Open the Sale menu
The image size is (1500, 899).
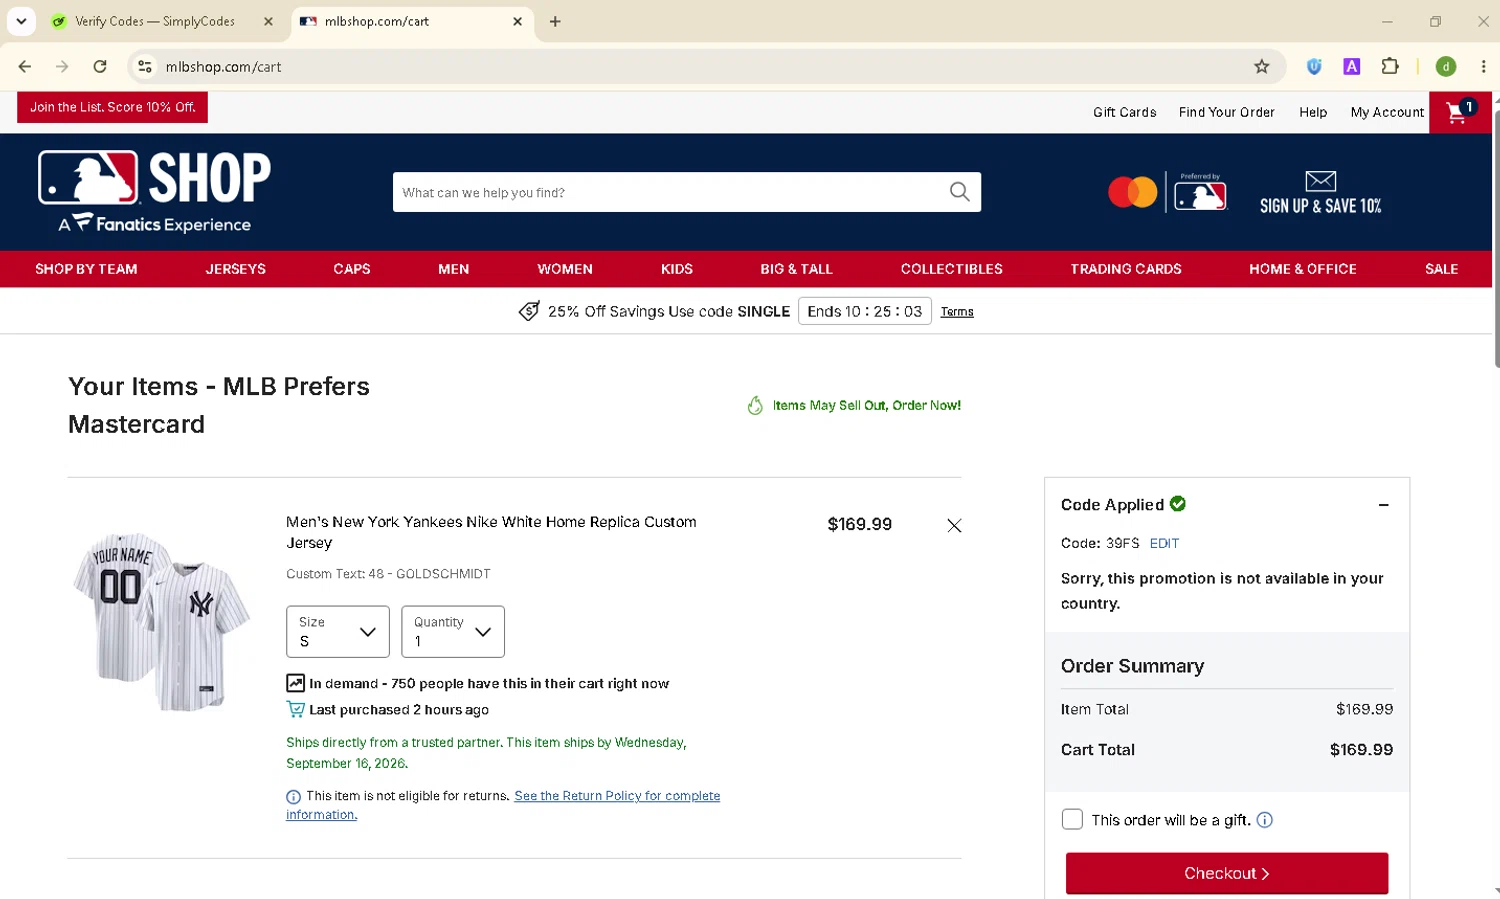(x=1441, y=269)
